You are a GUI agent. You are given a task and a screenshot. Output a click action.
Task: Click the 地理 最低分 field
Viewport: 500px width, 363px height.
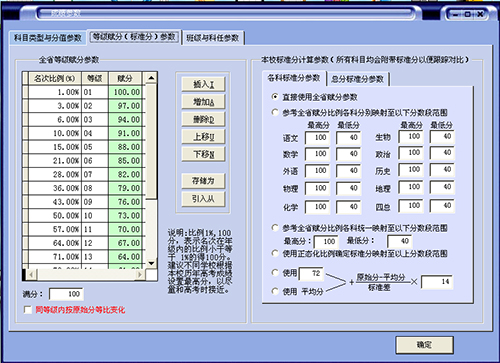(x=442, y=187)
